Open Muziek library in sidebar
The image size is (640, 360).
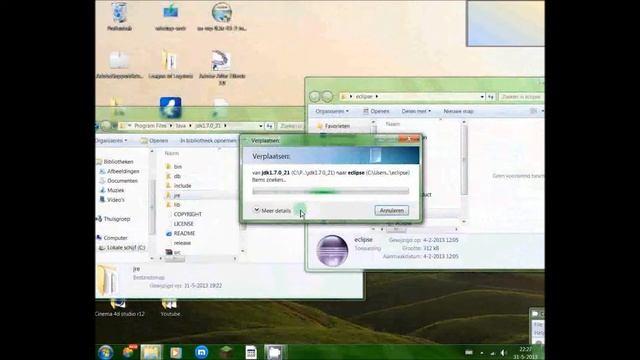pos(112,190)
